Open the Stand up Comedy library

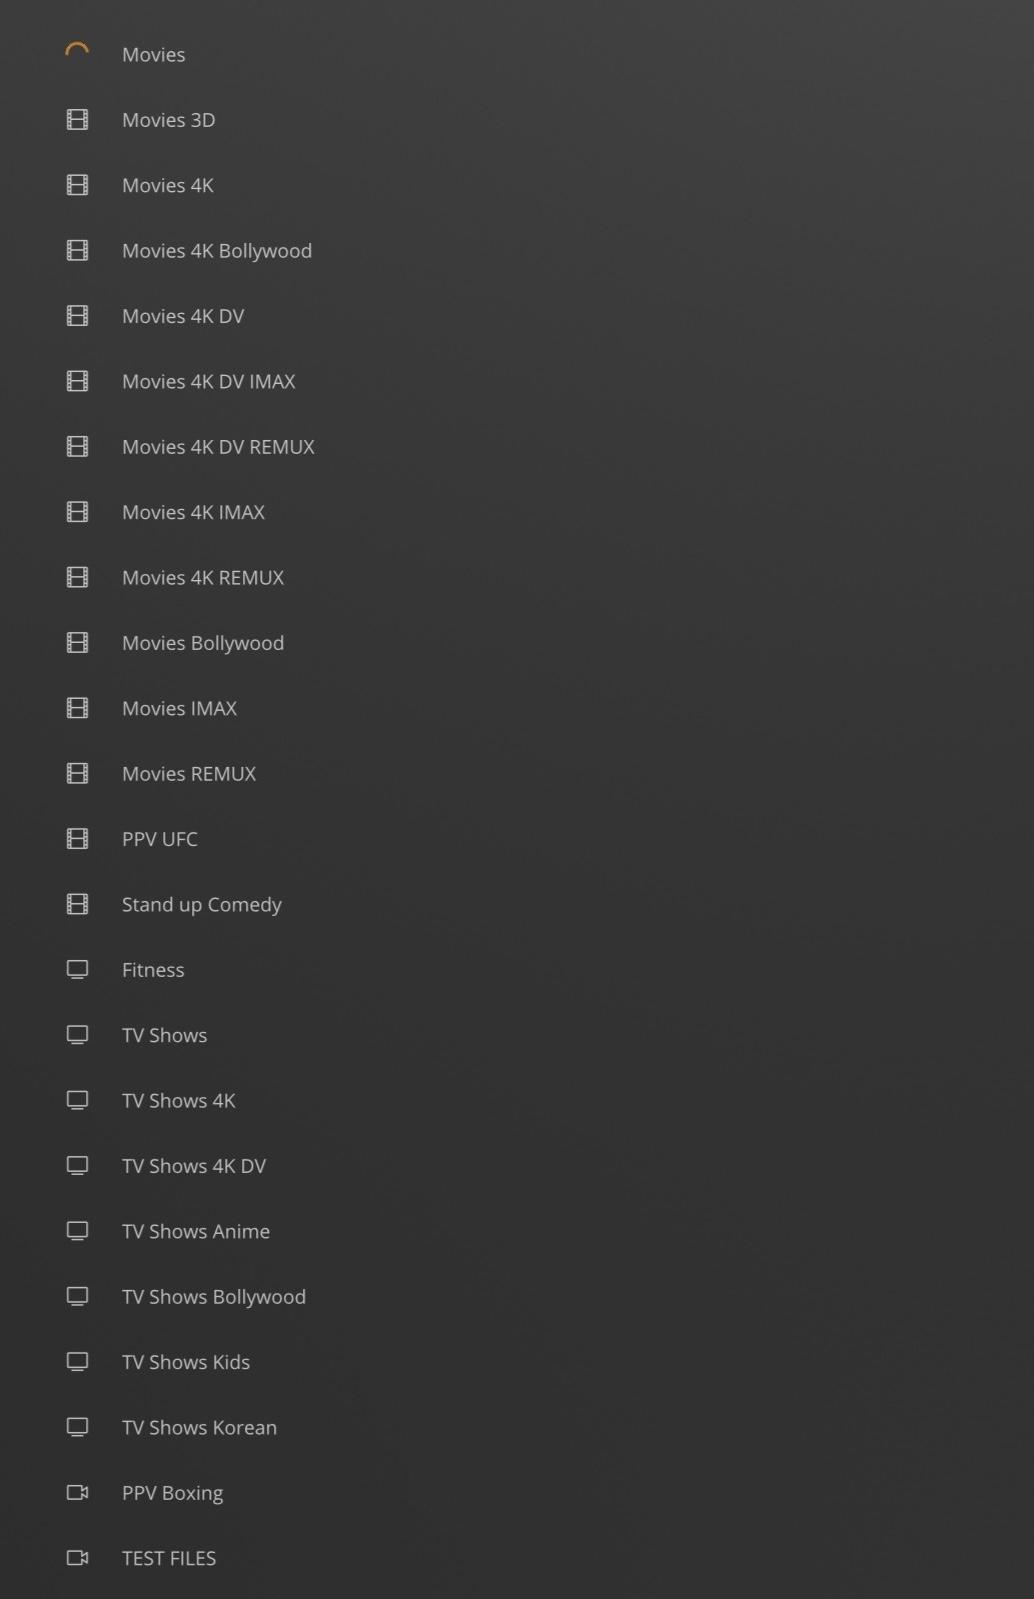(x=202, y=904)
